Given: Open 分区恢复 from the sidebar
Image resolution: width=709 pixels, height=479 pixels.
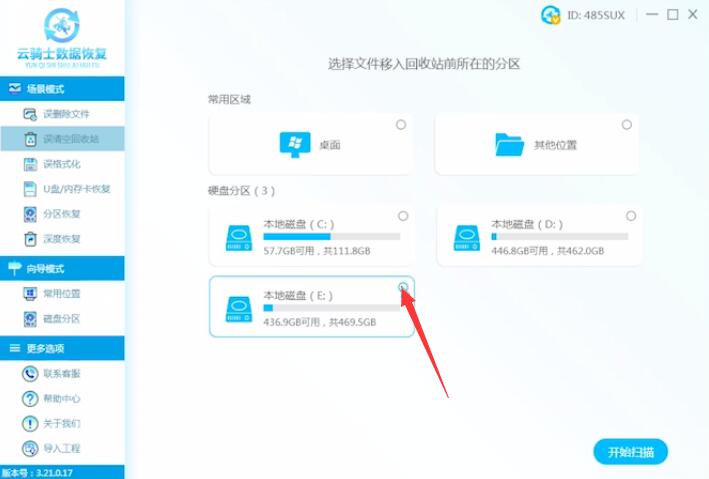Looking at the screenshot, I should [62, 214].
